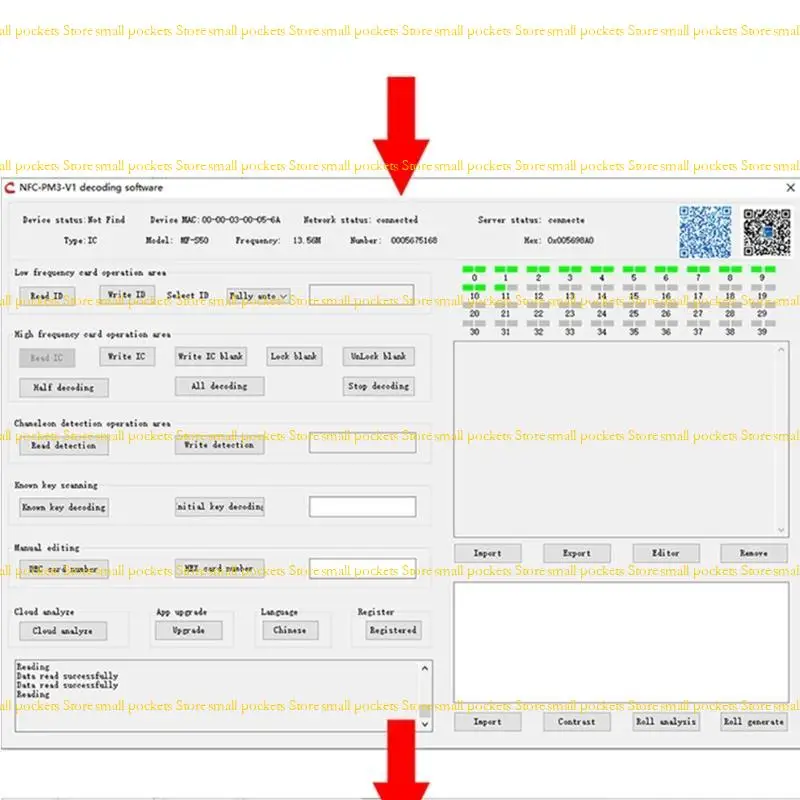The height and width of the screenshot is (800, 800).
Task: Click the NFC-PM3-V1 app logo icon
Action: 9,188
